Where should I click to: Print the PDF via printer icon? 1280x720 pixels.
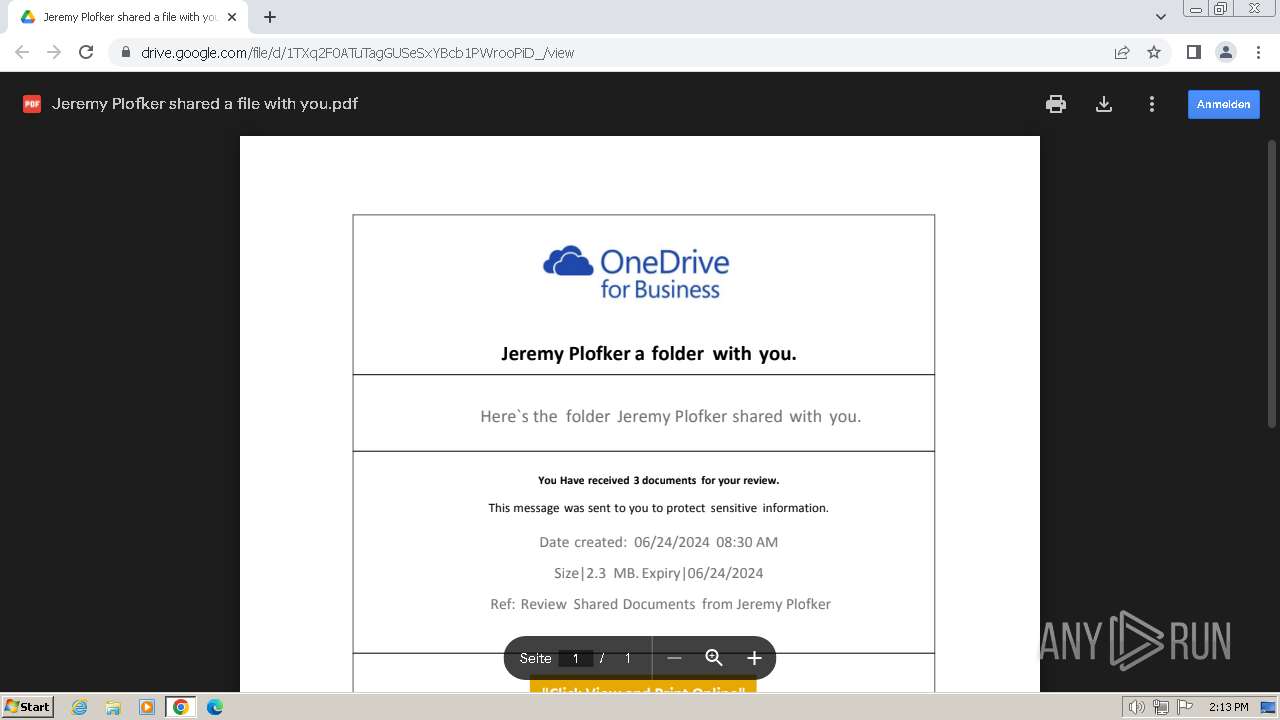coord(1056,104)
